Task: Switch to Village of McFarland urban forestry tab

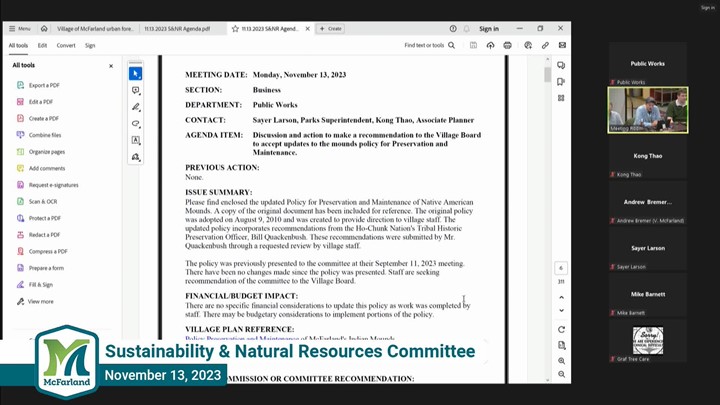Action: tap(95, 28)
